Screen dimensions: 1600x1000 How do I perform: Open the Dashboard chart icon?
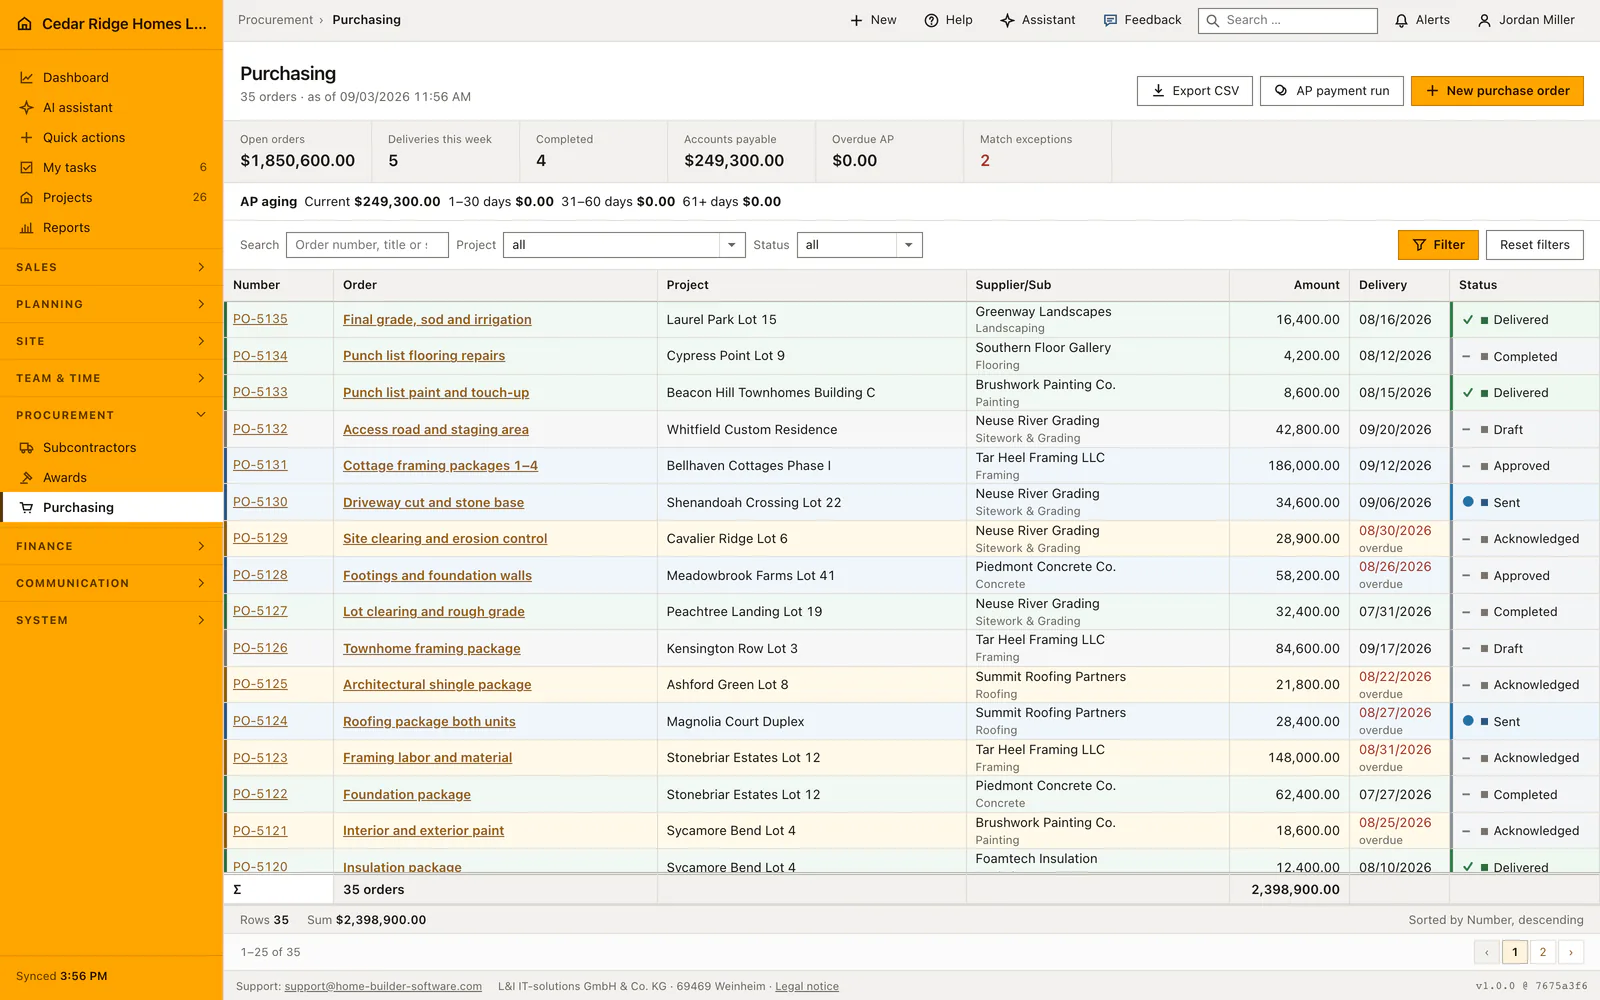(27, 78)
